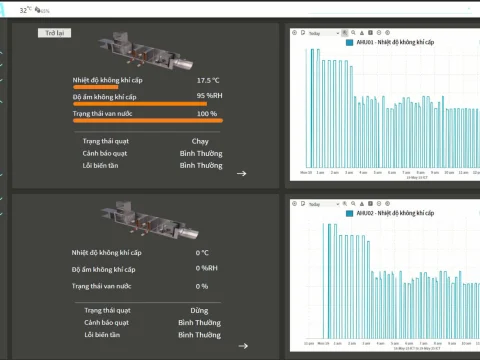This screenshot has width=480, height=360.
Task: Click the AHU02 - Nhiệt độ không khí cấp legend label
Action: click(395, 213)
